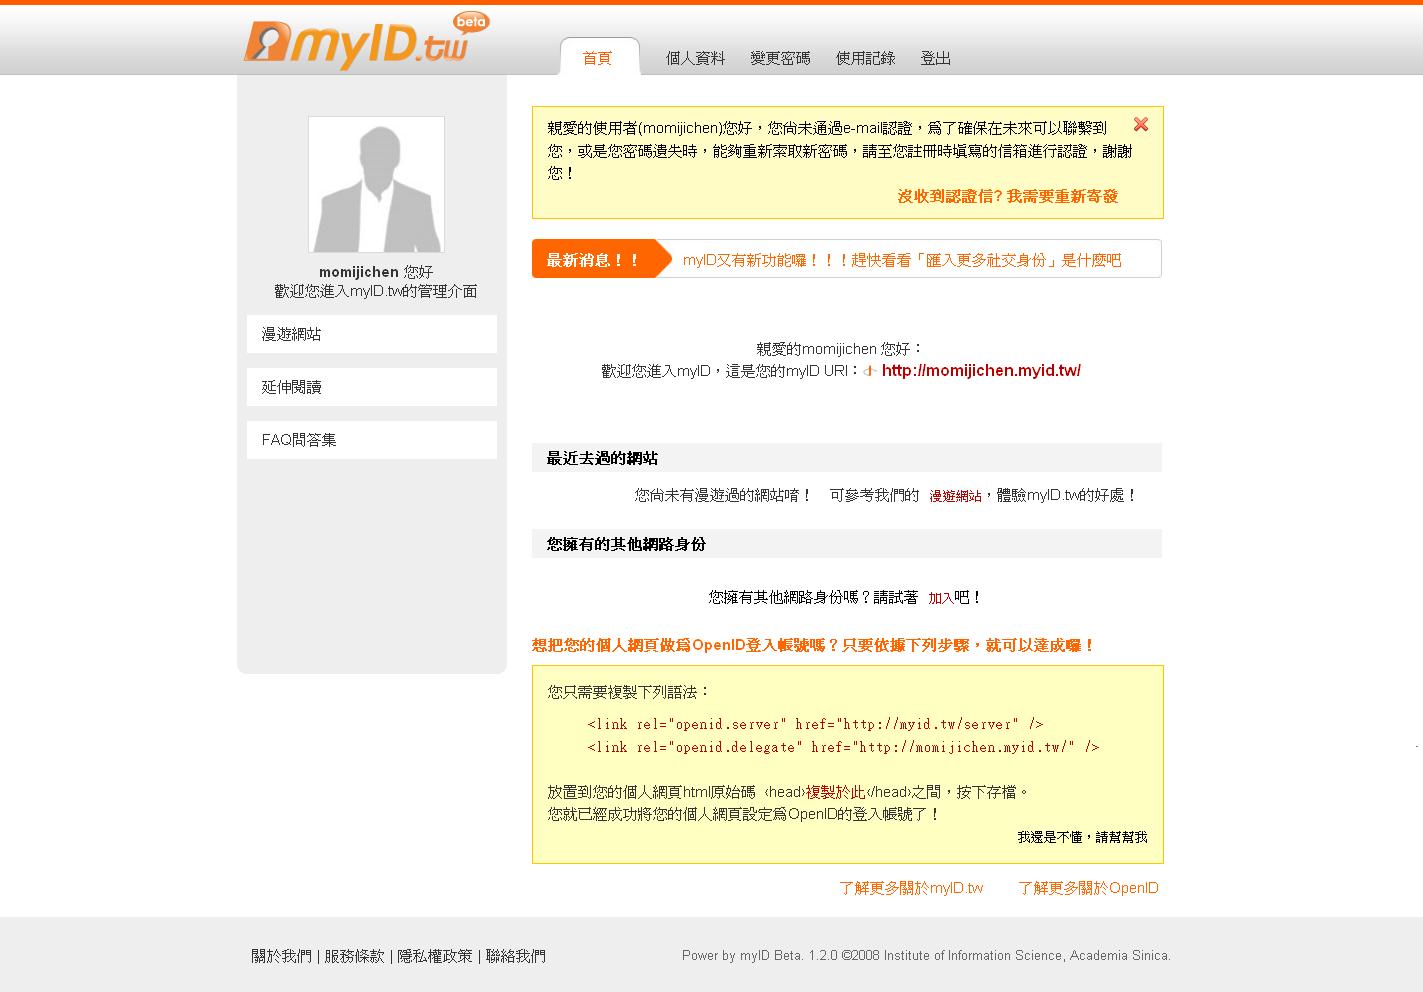Open 了解更多關於myID.tw link

point(911,888)
